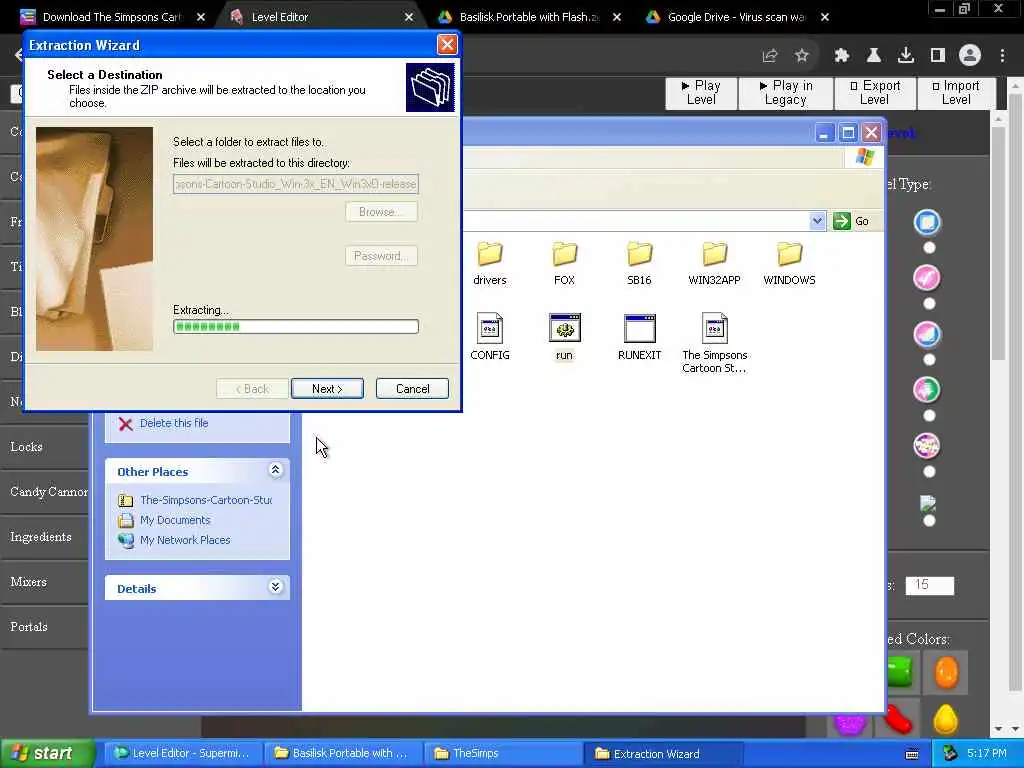Screen dimensions: 1024x768
Task: Select green candy color swatch
Action: [x=903, y=672]
